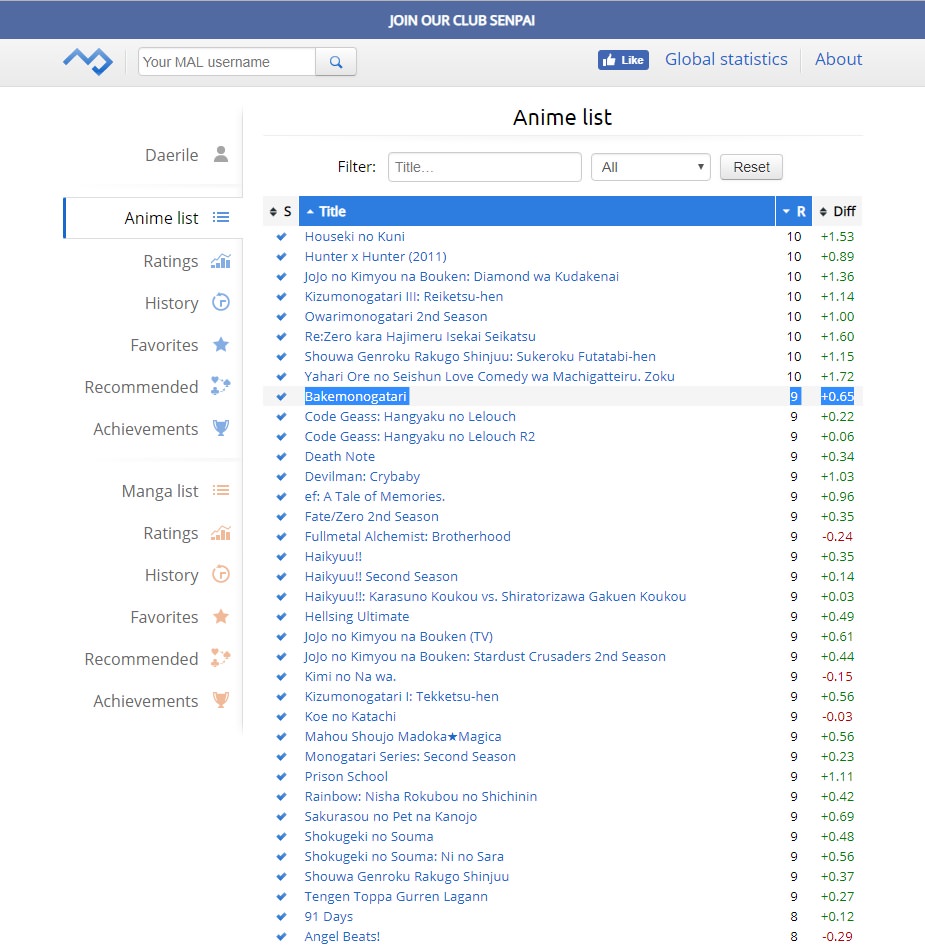The image size is (925, 945).
Task: Click the search magnifier button
Action: click(x=336, y=61)
